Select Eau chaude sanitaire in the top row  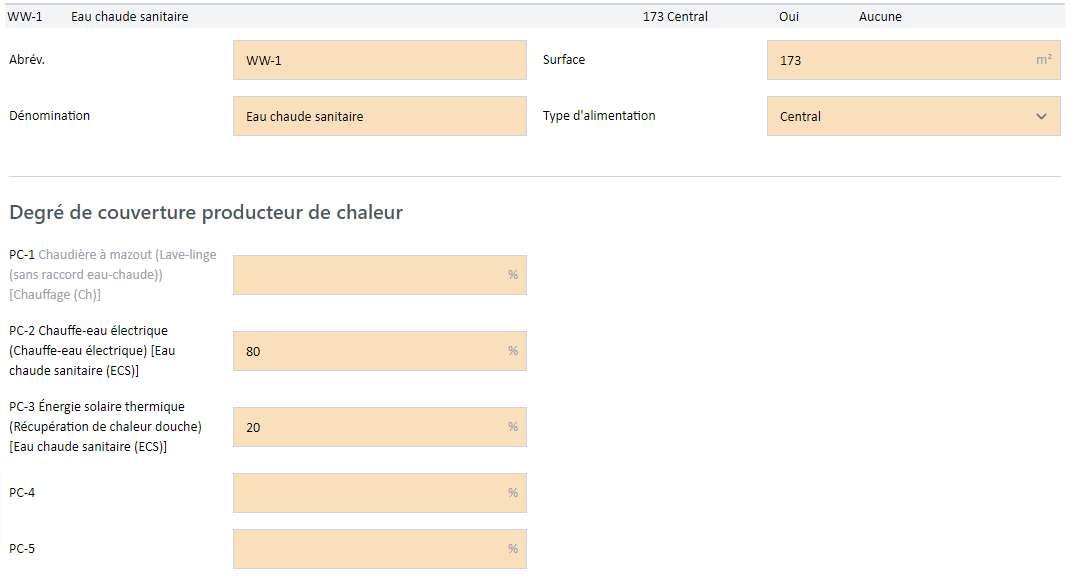[129, 17]
